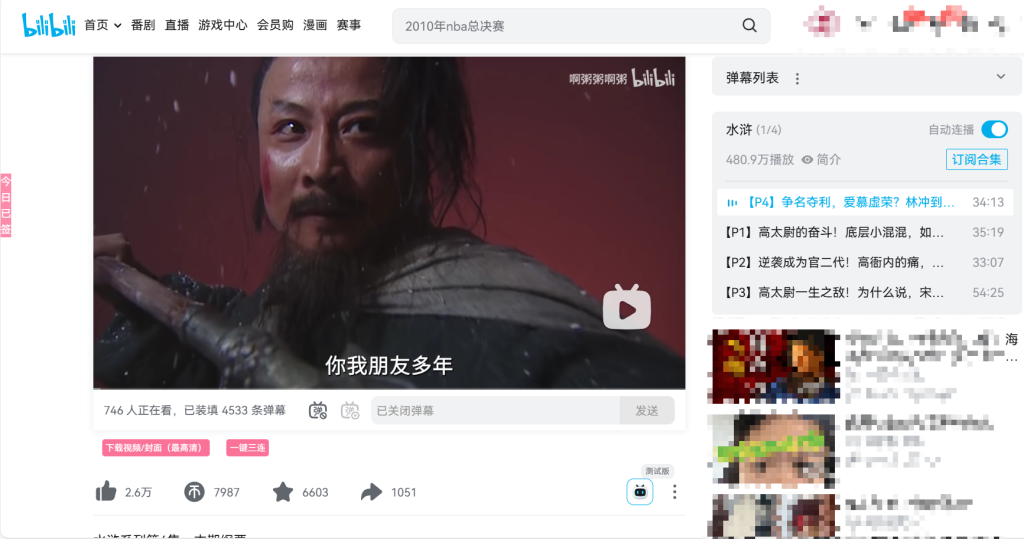Go to 番剧 in top navigation
Screen dimensions: 1024x539
coord(143,25)
